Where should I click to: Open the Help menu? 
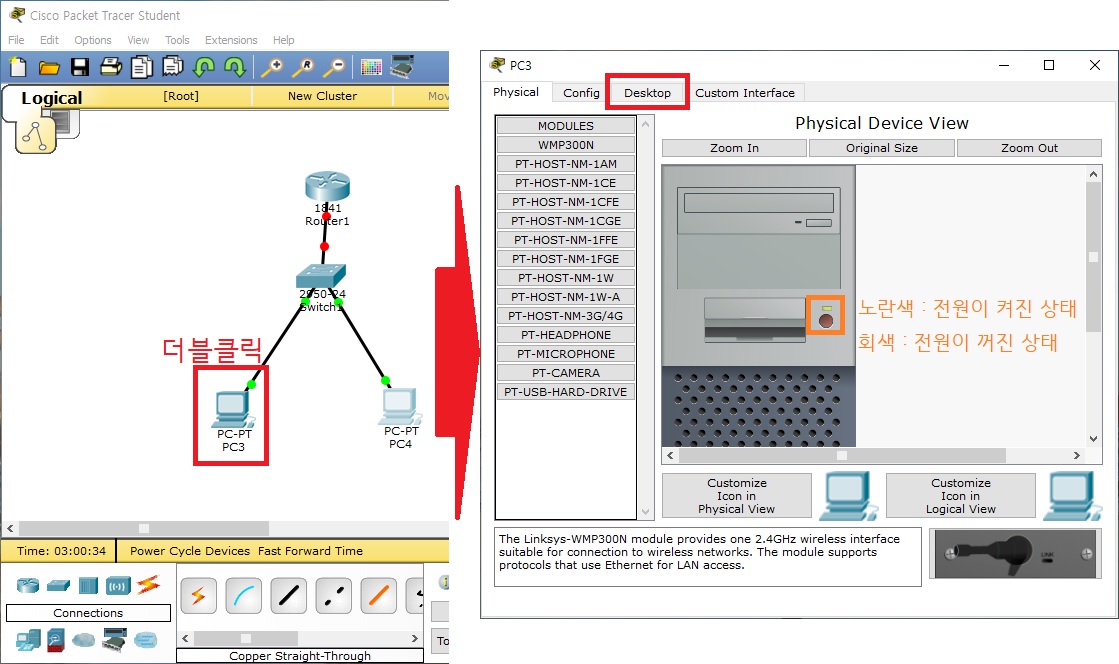click(283, 40)
